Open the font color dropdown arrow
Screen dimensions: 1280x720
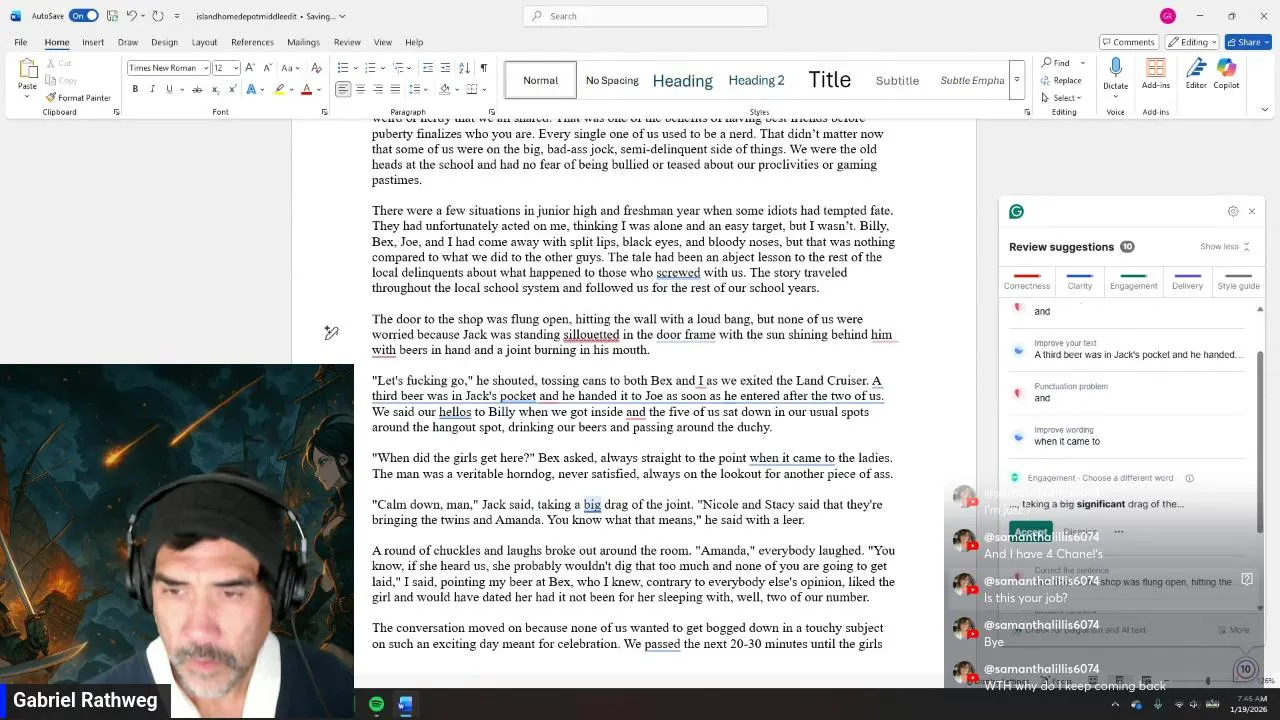click(317, 90)
